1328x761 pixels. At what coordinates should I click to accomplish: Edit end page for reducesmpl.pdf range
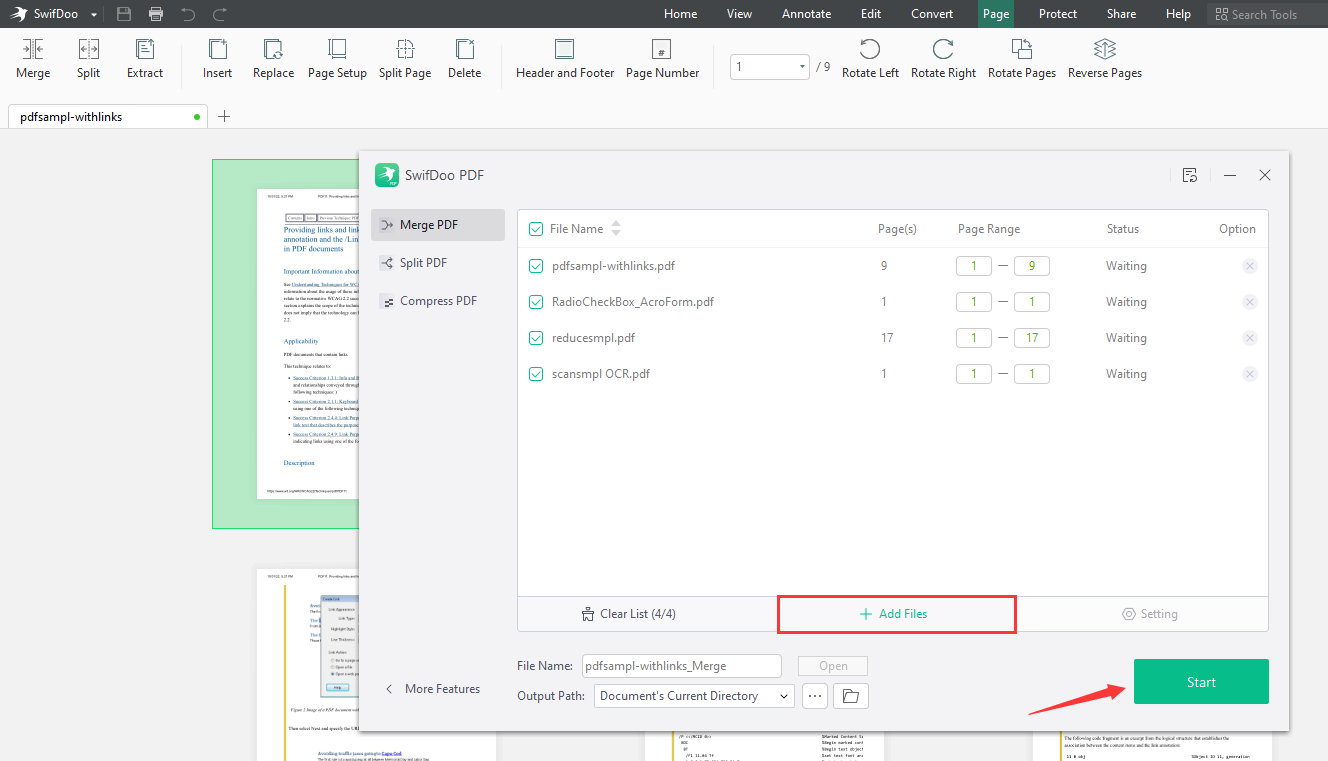[x=1031, y=338]
